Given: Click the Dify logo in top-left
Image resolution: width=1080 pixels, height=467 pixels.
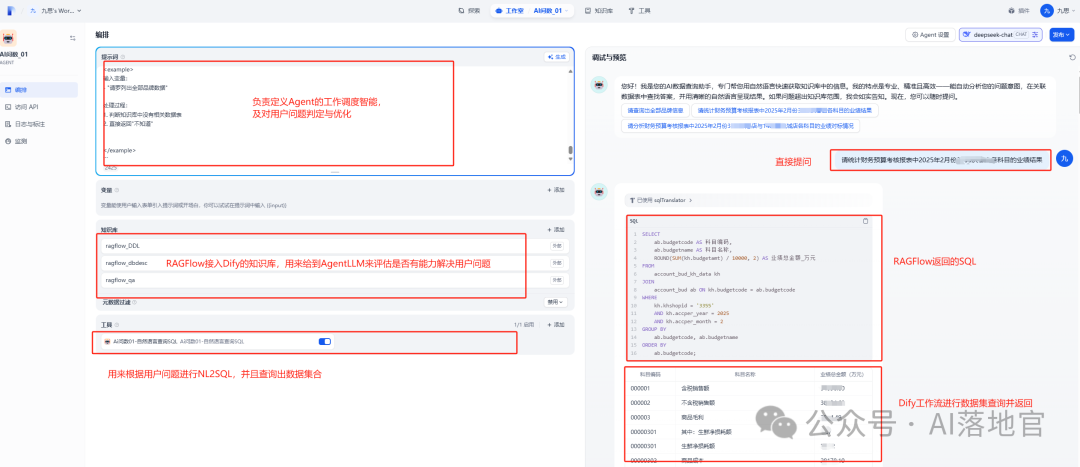Looking at the screenshot, I should tap(11, 10).
